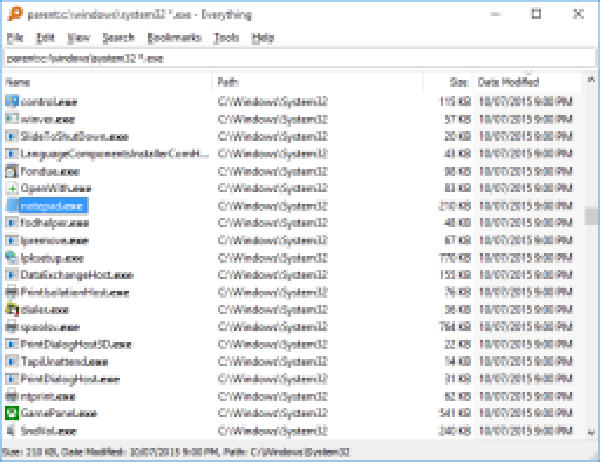Click the green GamePanel.exe icon
The width and height of the screenshot is (600, 462).
(12, 413)
